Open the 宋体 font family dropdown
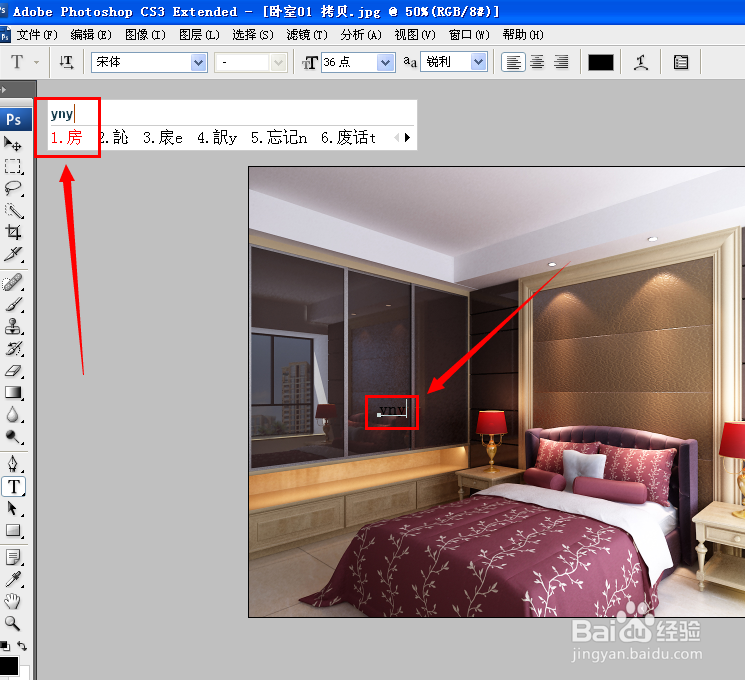Viewport: 745px width, 680px height. click(199, 62)
